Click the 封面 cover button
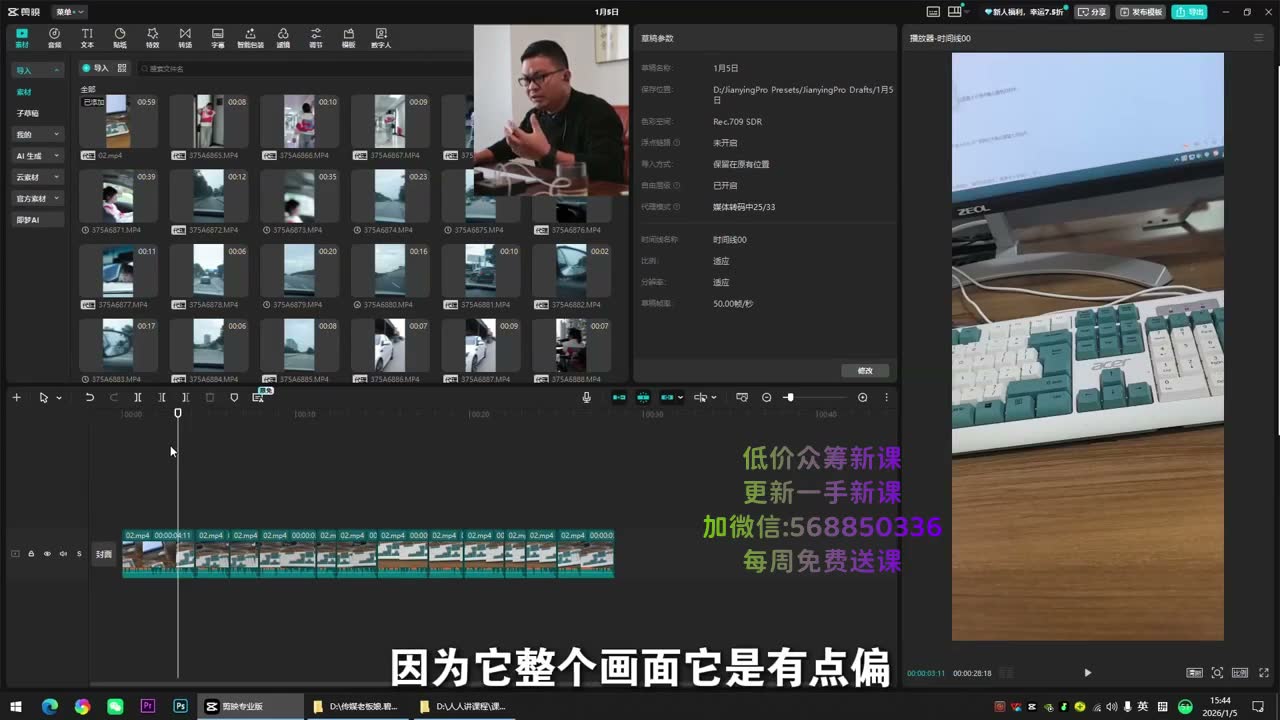The image size is (1280, 720). tap(104, 554)
